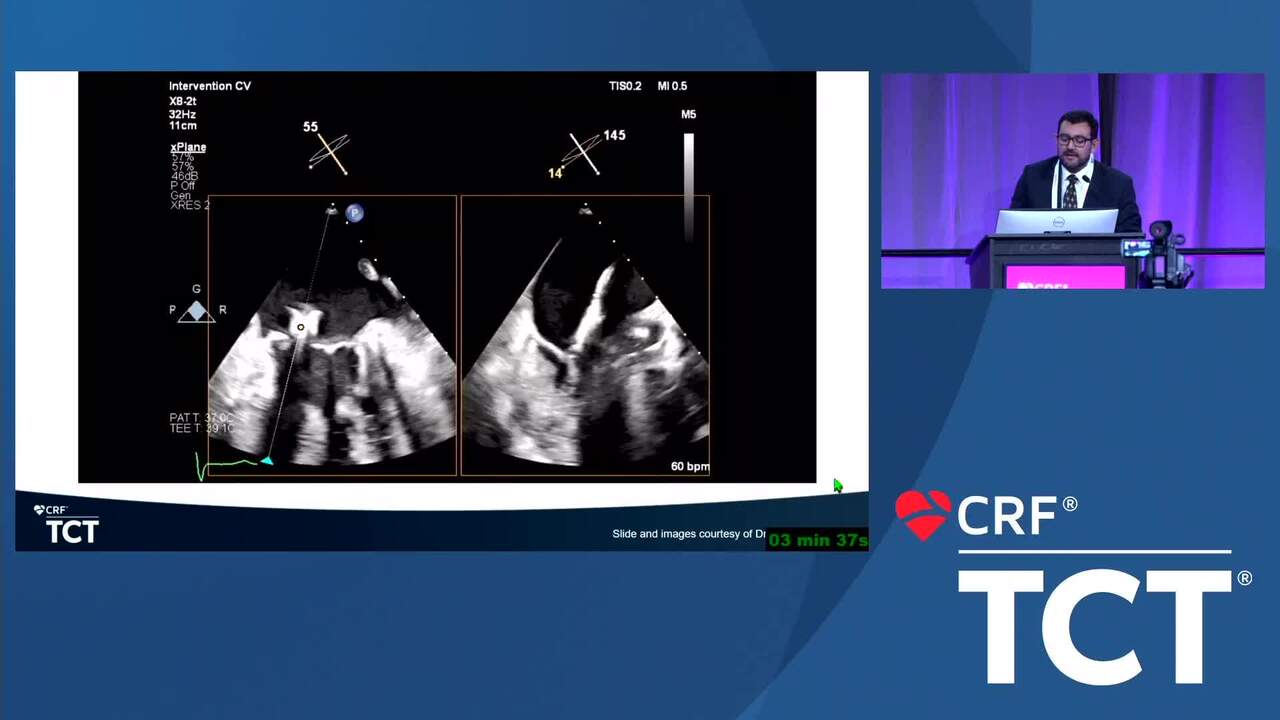Screen dimensions: 1280x720
Task: Select the right echo image panel
Action: tap(585, 335)
